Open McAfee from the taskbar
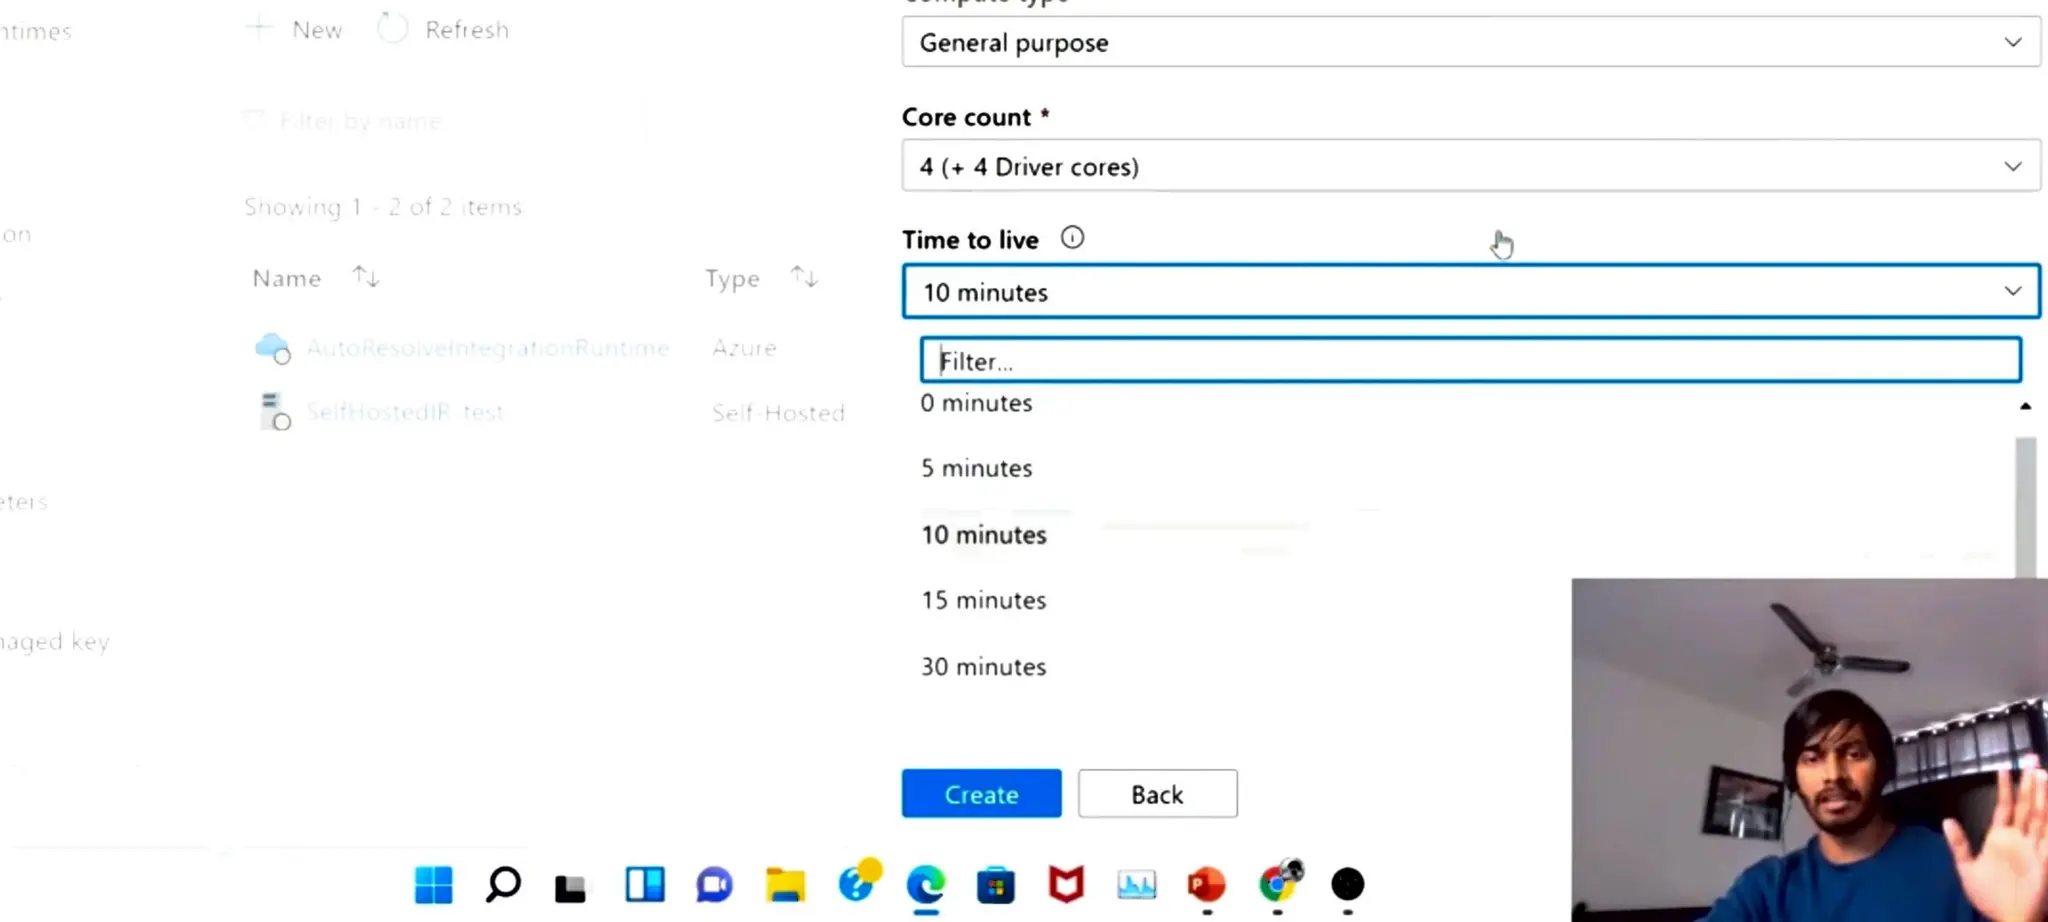This screenshot has width=2048, height=922. [1066, 885]
